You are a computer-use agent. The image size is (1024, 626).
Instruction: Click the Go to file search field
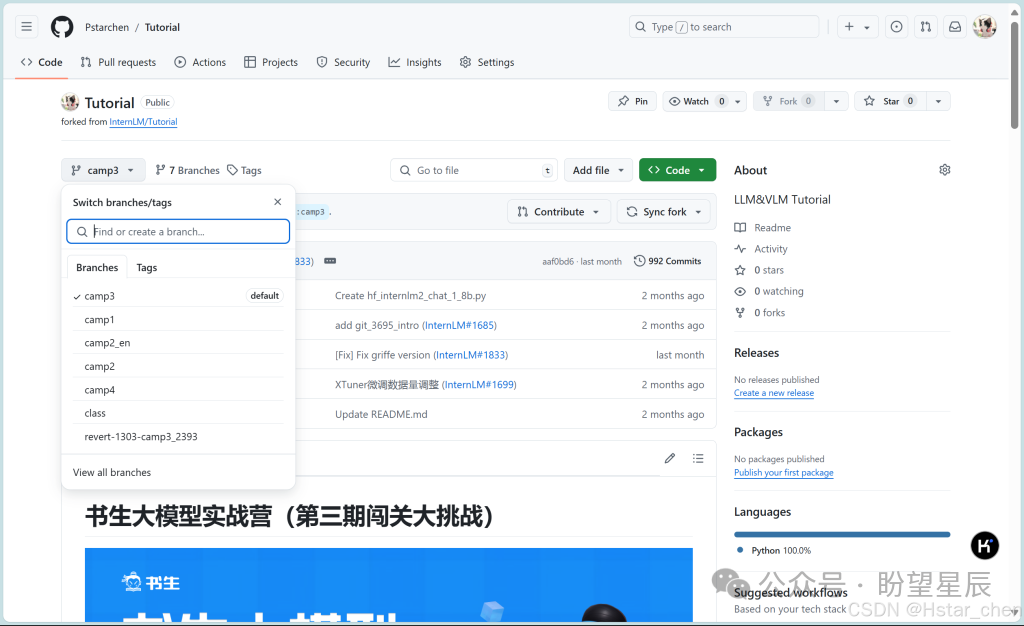click(x=474, y=170)
